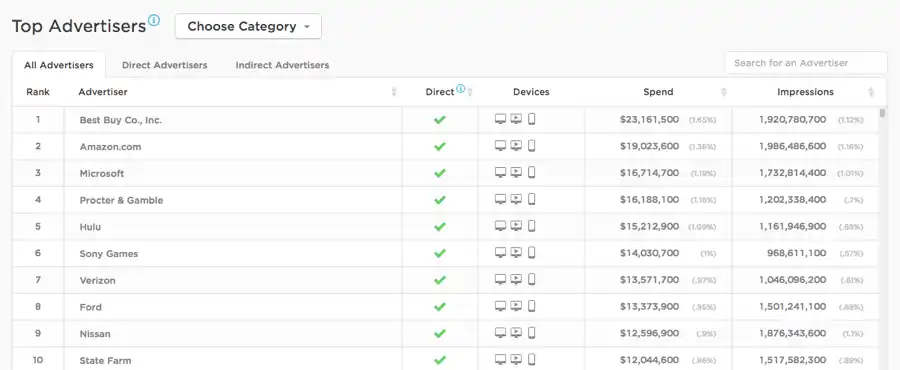Click the video device icon for Best Buy
This screenshot has height=370, width=900.
tap(516, 119)
